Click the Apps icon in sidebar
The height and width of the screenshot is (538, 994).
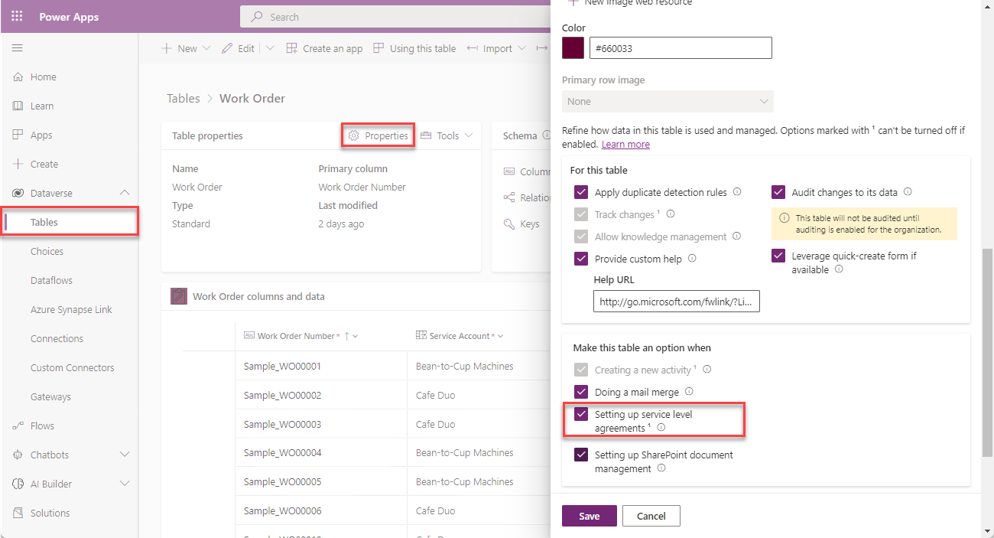pyautogui.click(x=18, y=134)
